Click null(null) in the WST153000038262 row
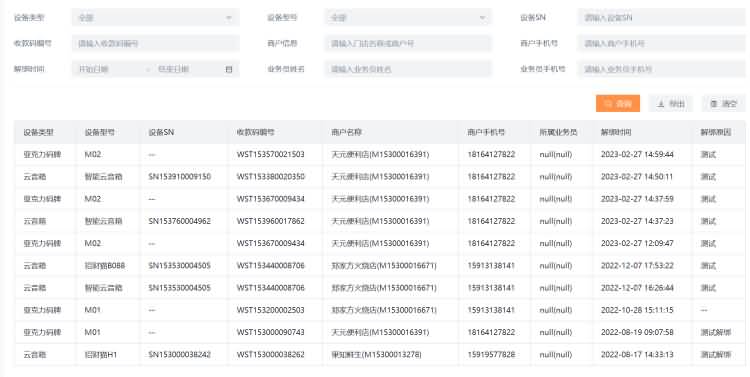 (x=556, y=355)
